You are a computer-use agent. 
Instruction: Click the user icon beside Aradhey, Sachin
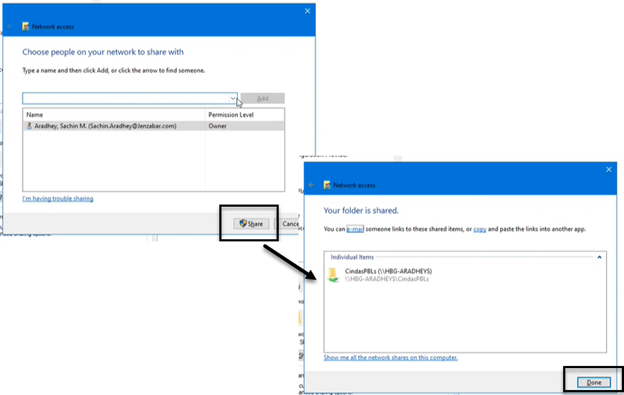click(29, 126)
